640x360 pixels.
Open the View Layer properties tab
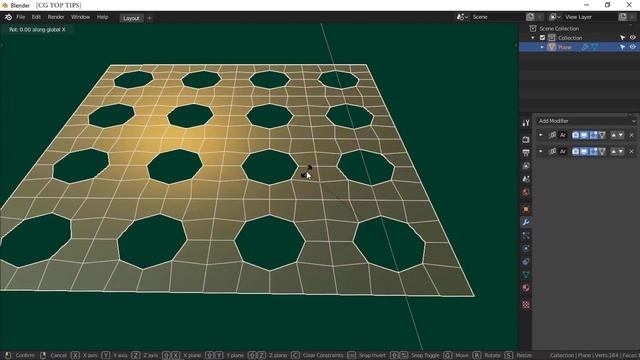(526, 166)
